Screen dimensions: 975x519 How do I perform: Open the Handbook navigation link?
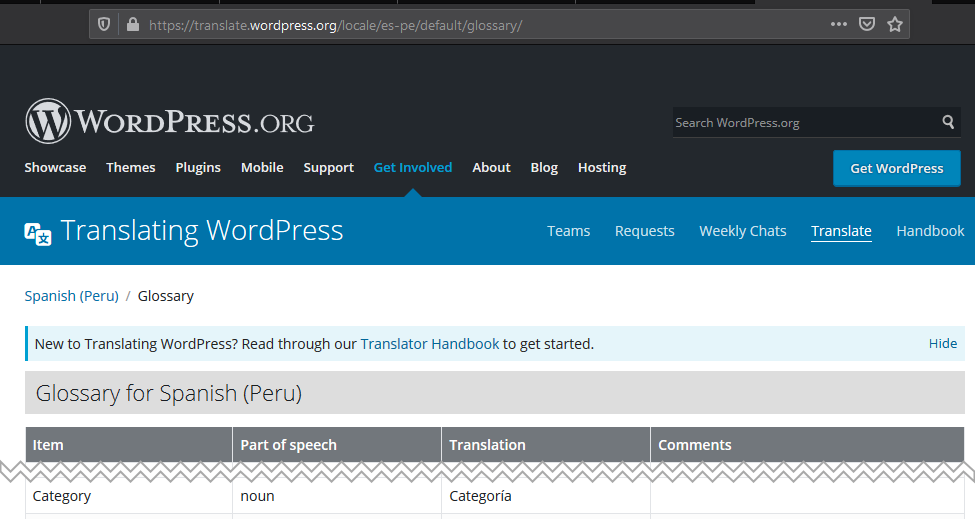(930, 231)
